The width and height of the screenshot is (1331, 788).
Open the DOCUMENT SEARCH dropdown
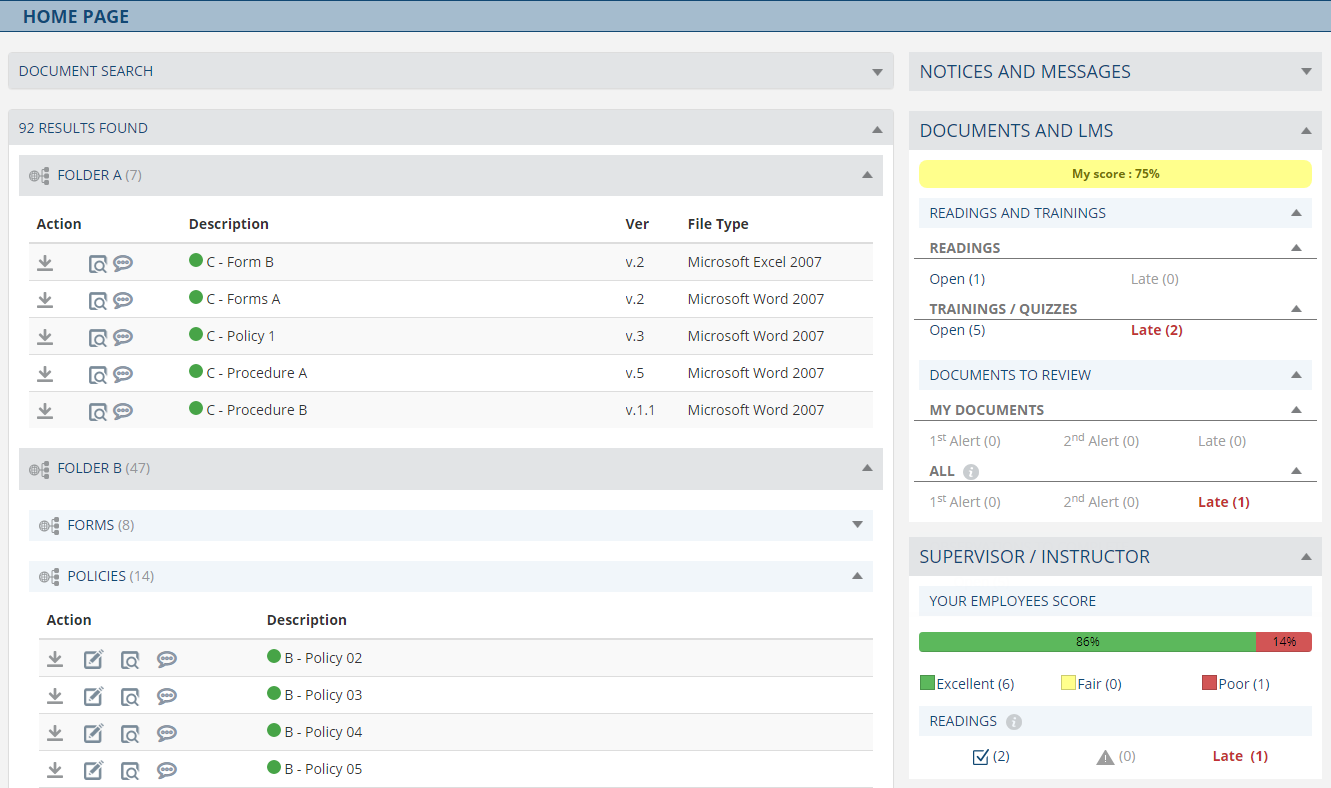point(877,71)
